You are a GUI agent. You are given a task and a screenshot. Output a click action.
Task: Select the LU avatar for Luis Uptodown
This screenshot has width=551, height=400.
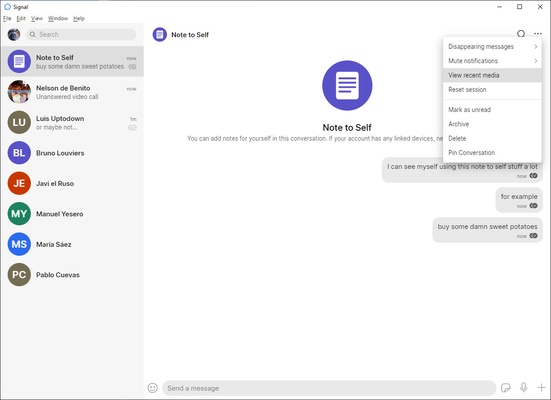[x=19, y=122]
